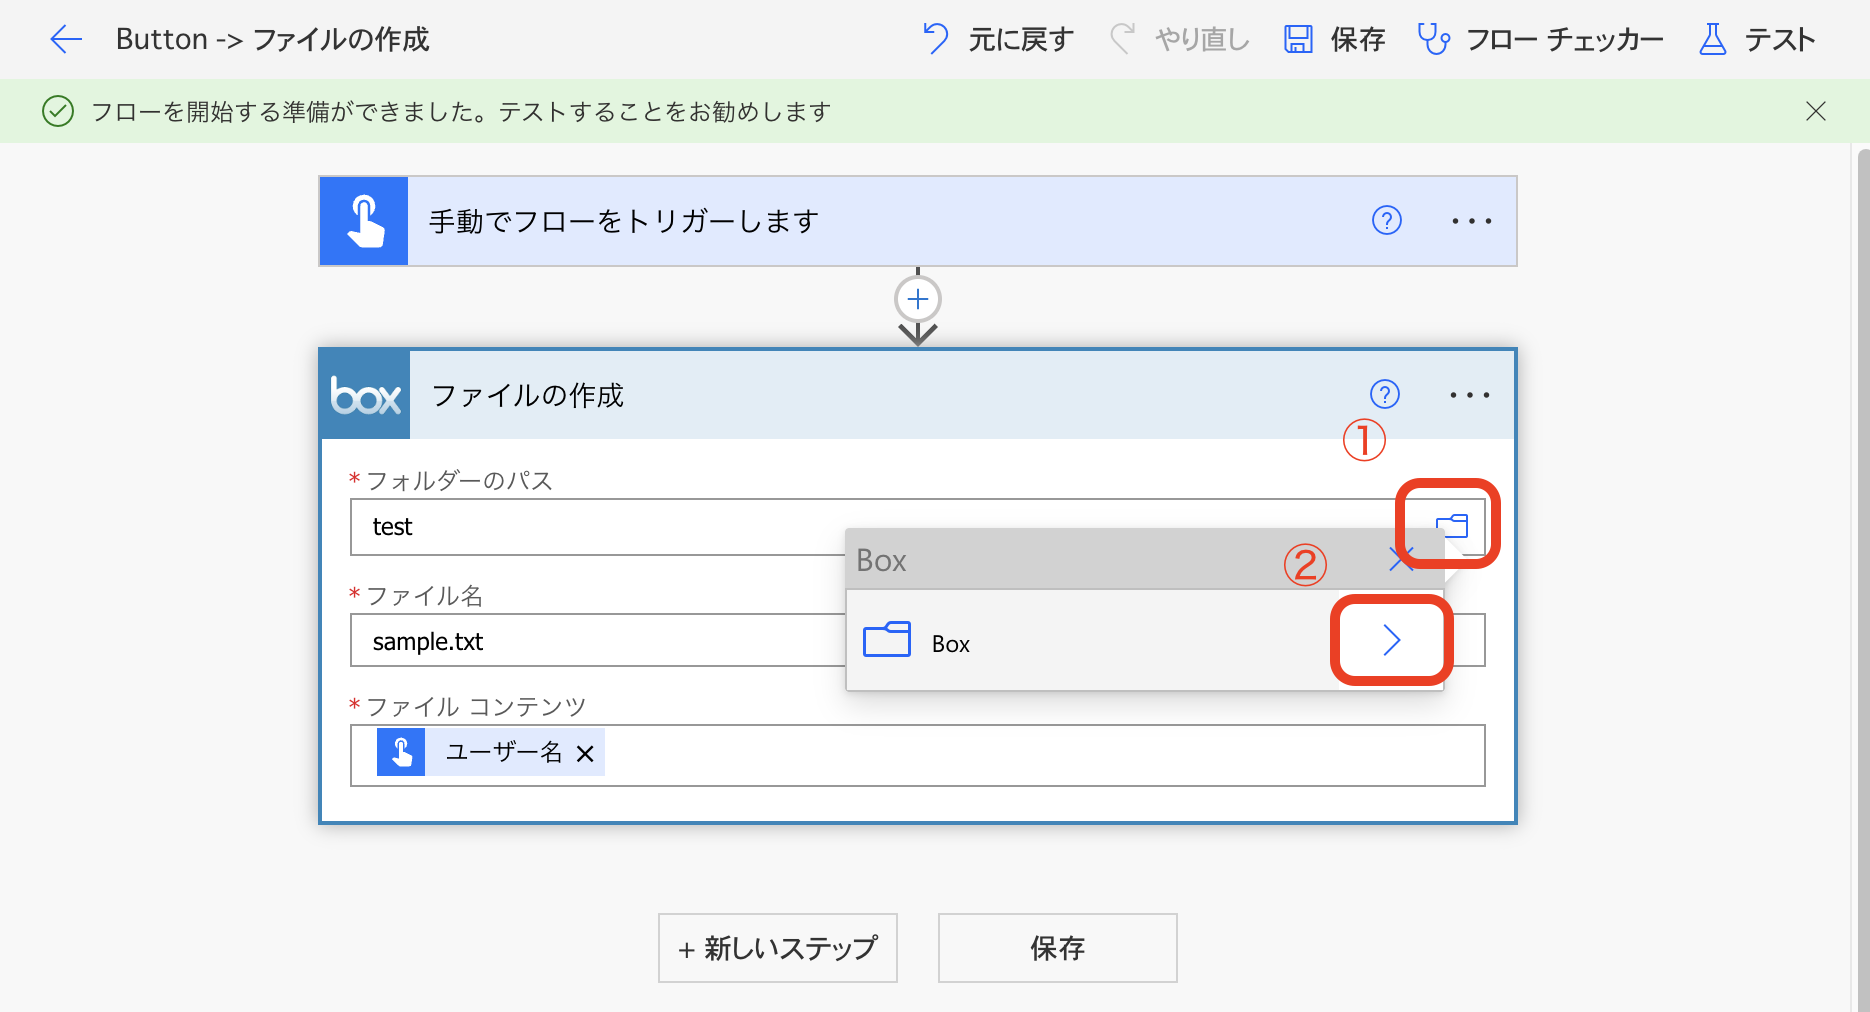1870x1012 pixels.
Task: Open help for ファイルの作成 action
Action: [x=1385, y=394]
